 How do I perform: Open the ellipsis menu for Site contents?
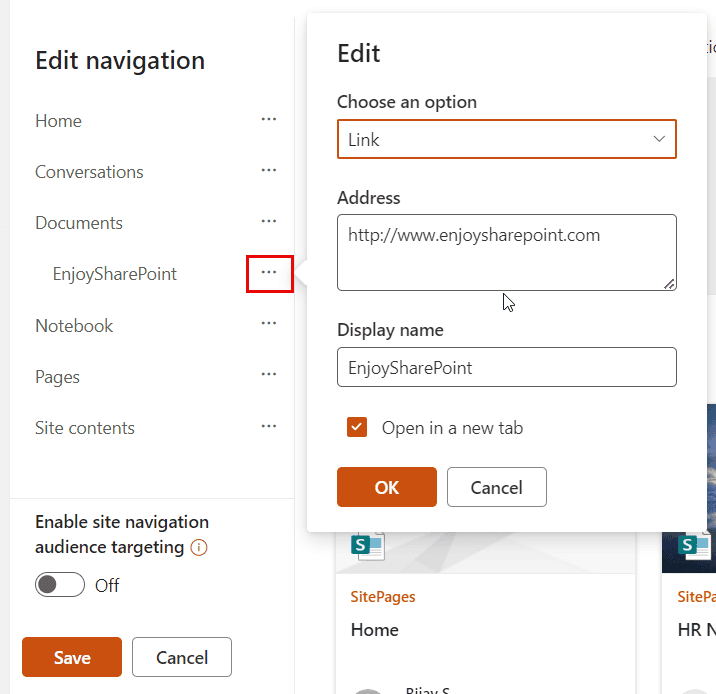click(x=268, y=426)
